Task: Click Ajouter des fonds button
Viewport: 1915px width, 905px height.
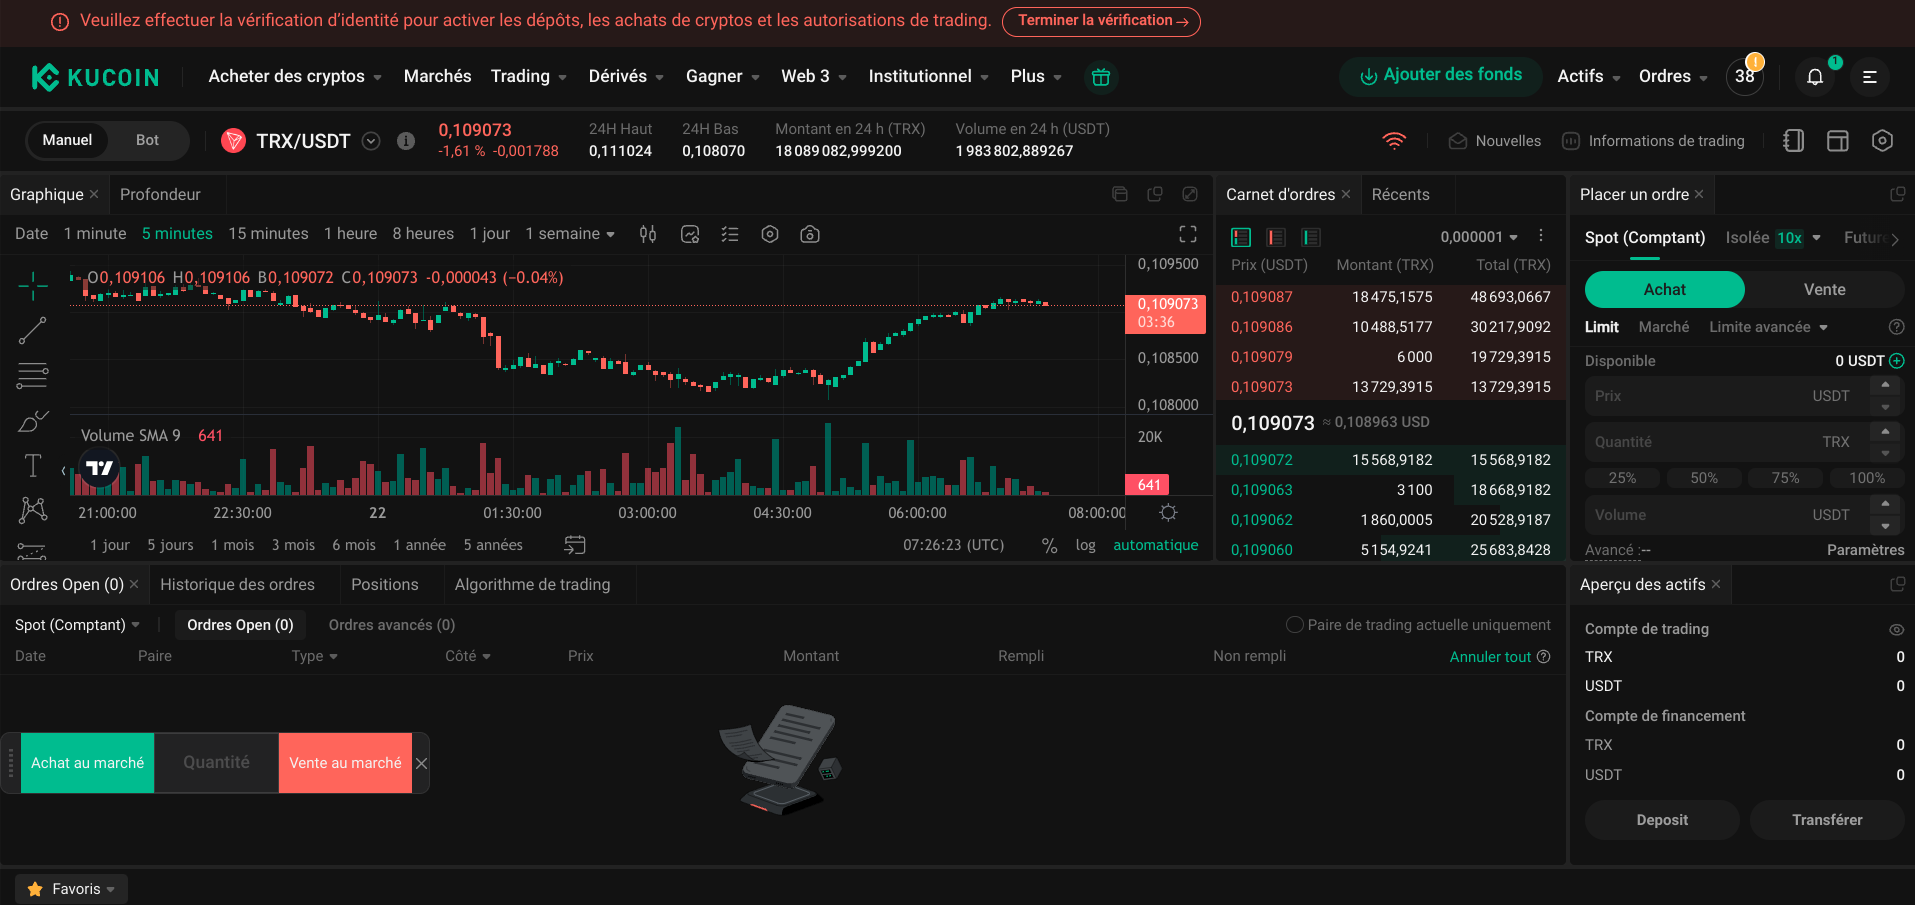Action: 1440,76
